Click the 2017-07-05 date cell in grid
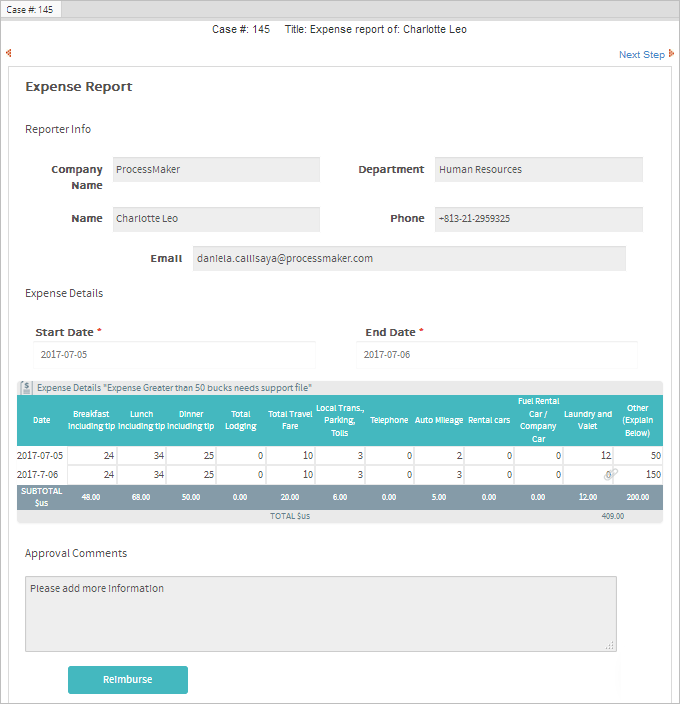This screenshot has height=704, width=680. 42,456
